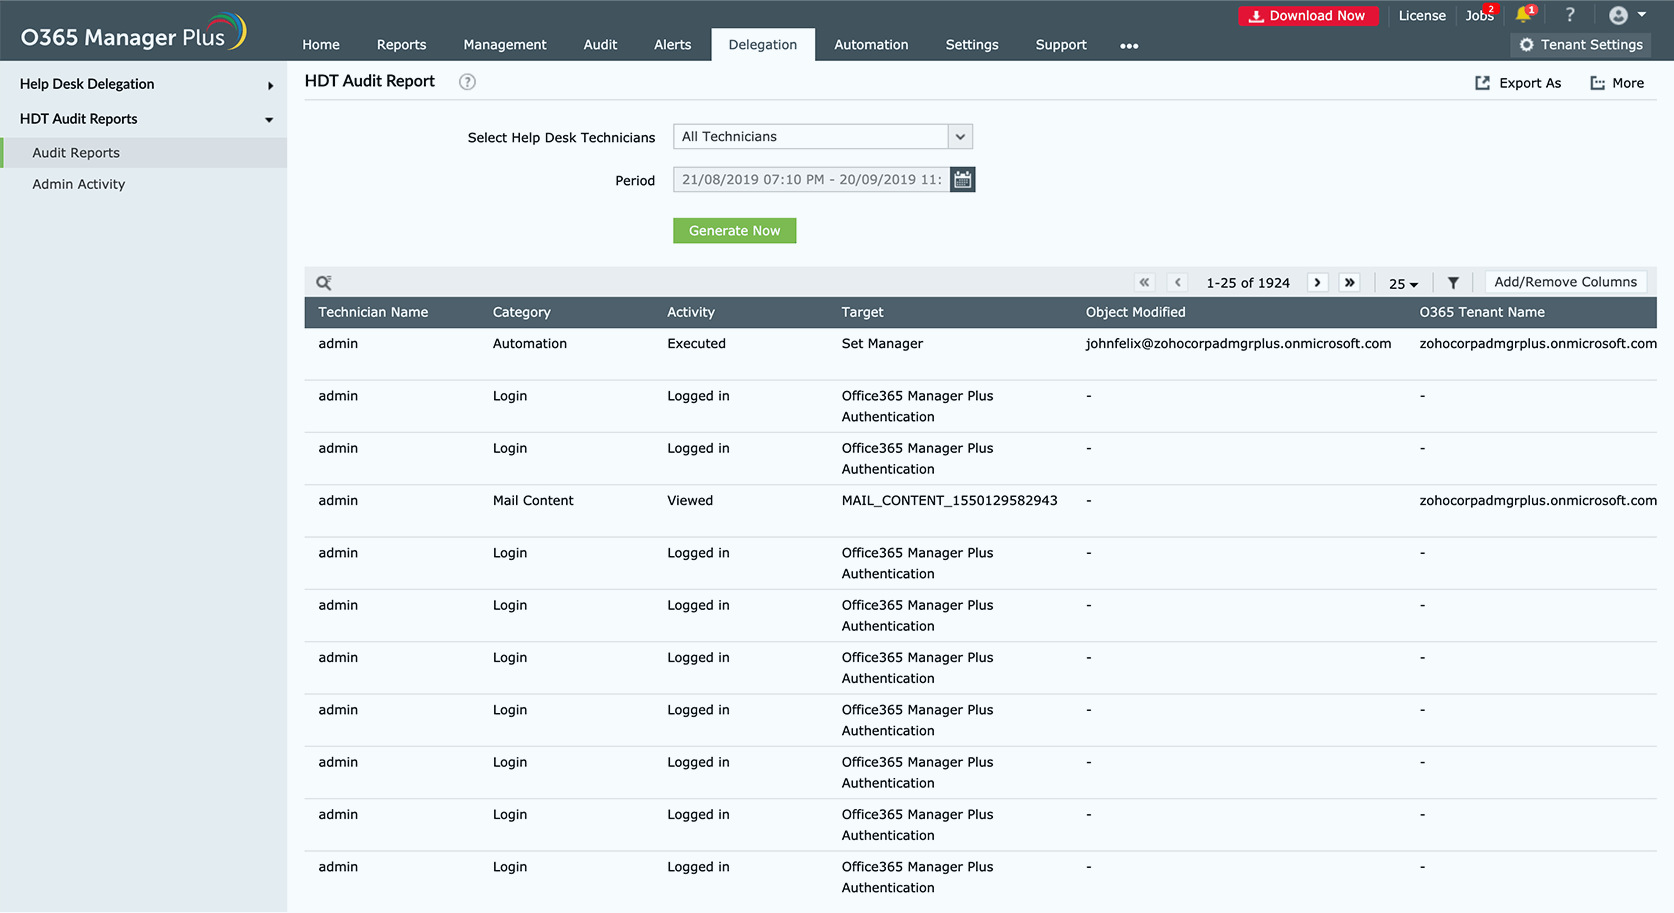This screenshot has width=1674, height=913.
Task: Click the johnfelix@zohocorpadmgrplus.onmicrosoft.com cell
Action: click(1239, 344)
